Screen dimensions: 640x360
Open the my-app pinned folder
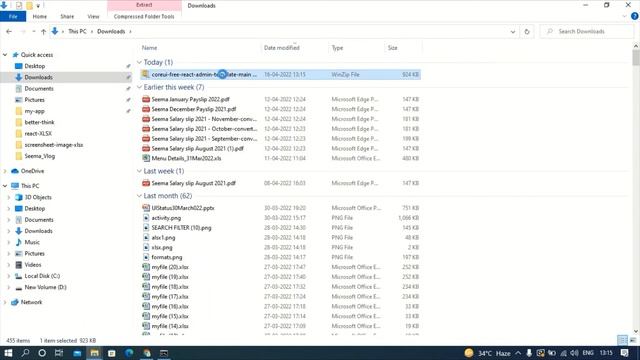click(x=34, y=111)
